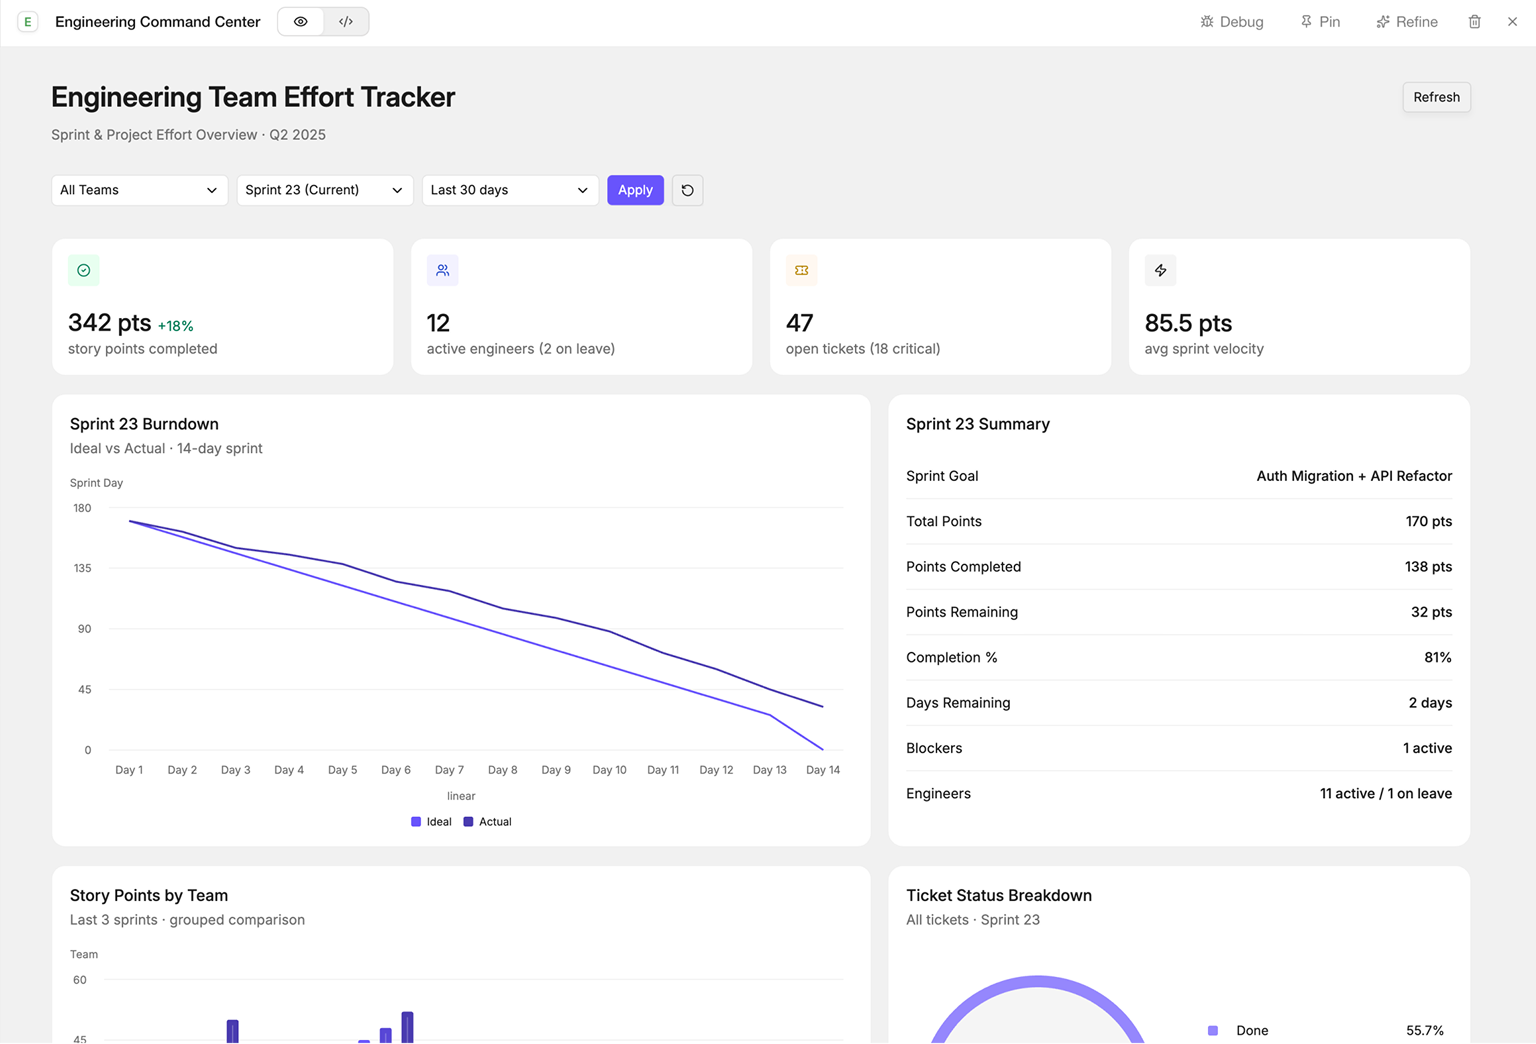Open the Last 30 days dropdown
The image size is (1536, 1044).
[510, 190]
